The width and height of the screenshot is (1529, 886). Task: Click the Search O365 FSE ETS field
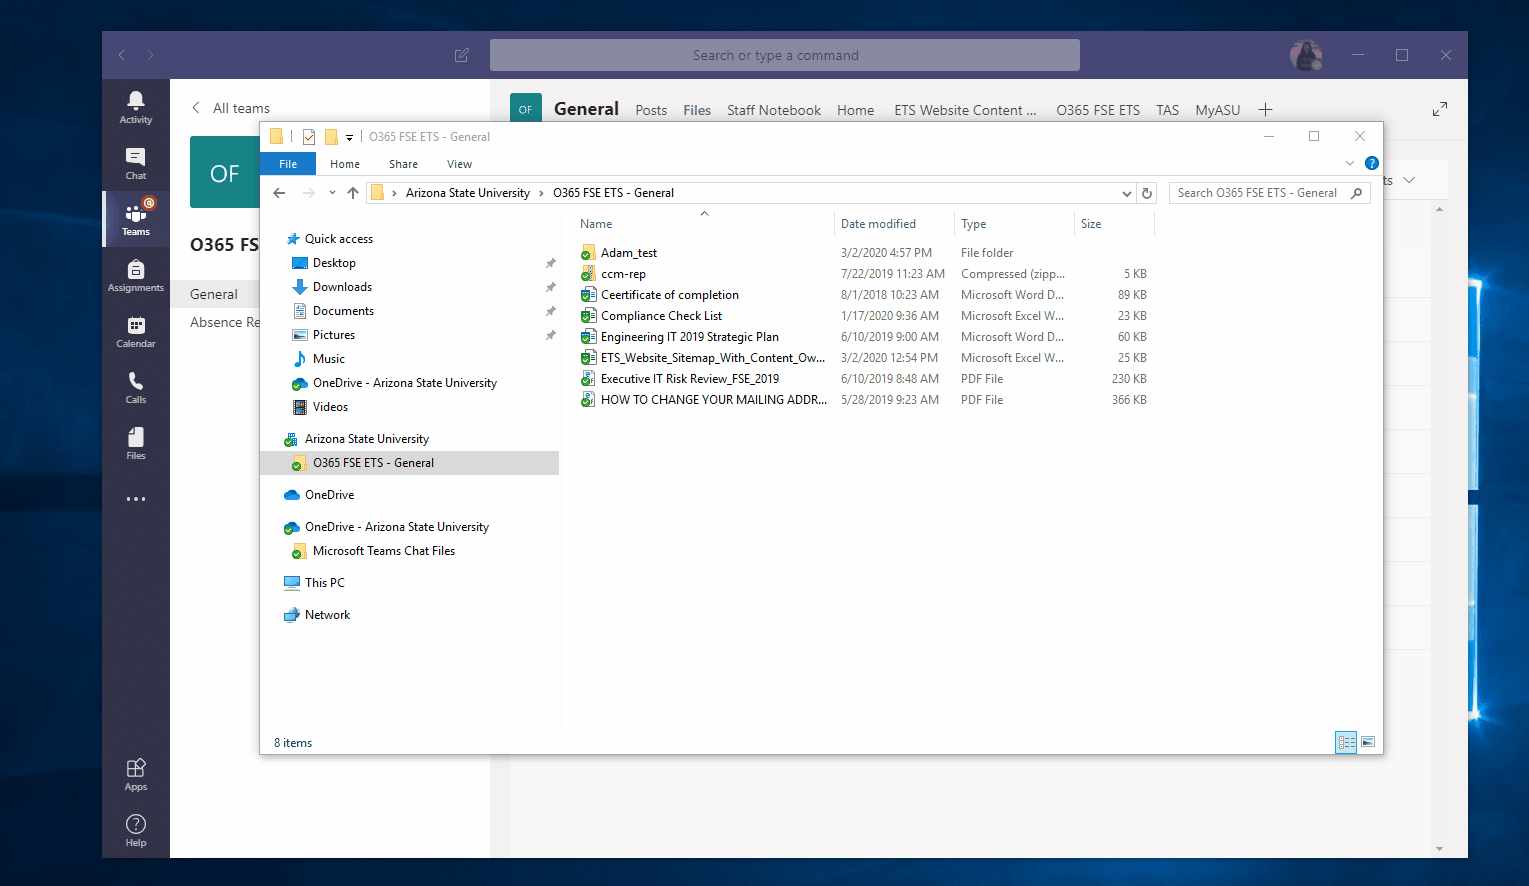(x=1258, y=193)
